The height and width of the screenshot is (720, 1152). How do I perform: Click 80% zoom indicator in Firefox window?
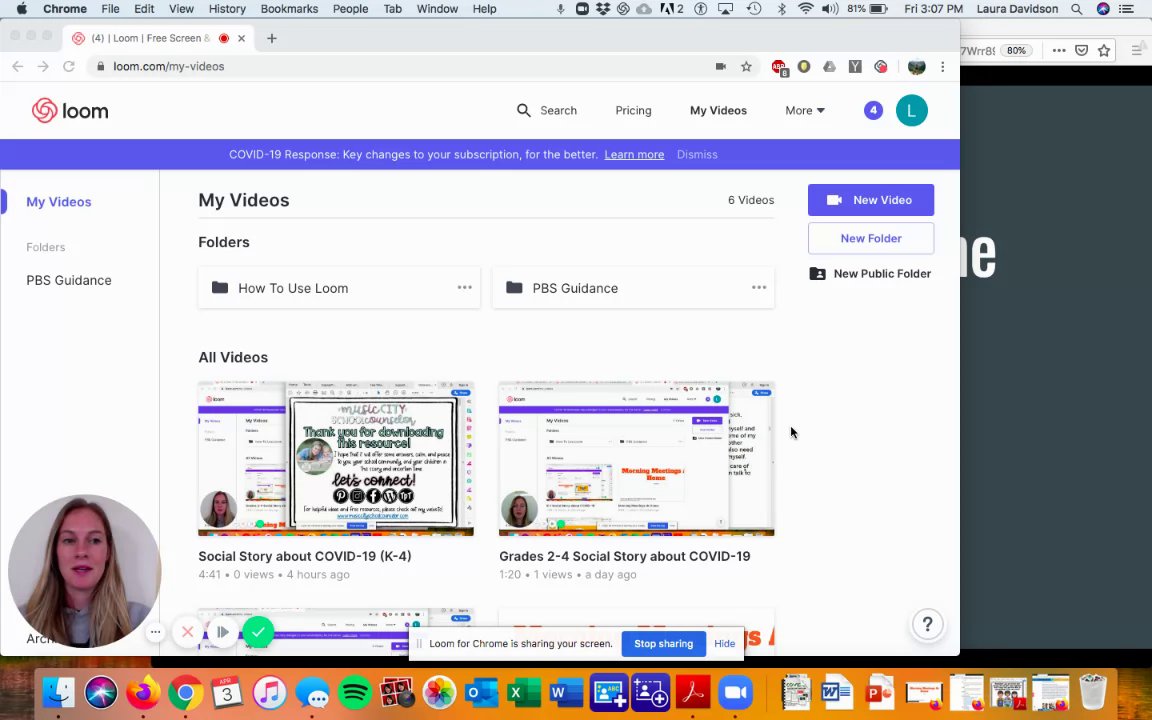pos(1016,51)
